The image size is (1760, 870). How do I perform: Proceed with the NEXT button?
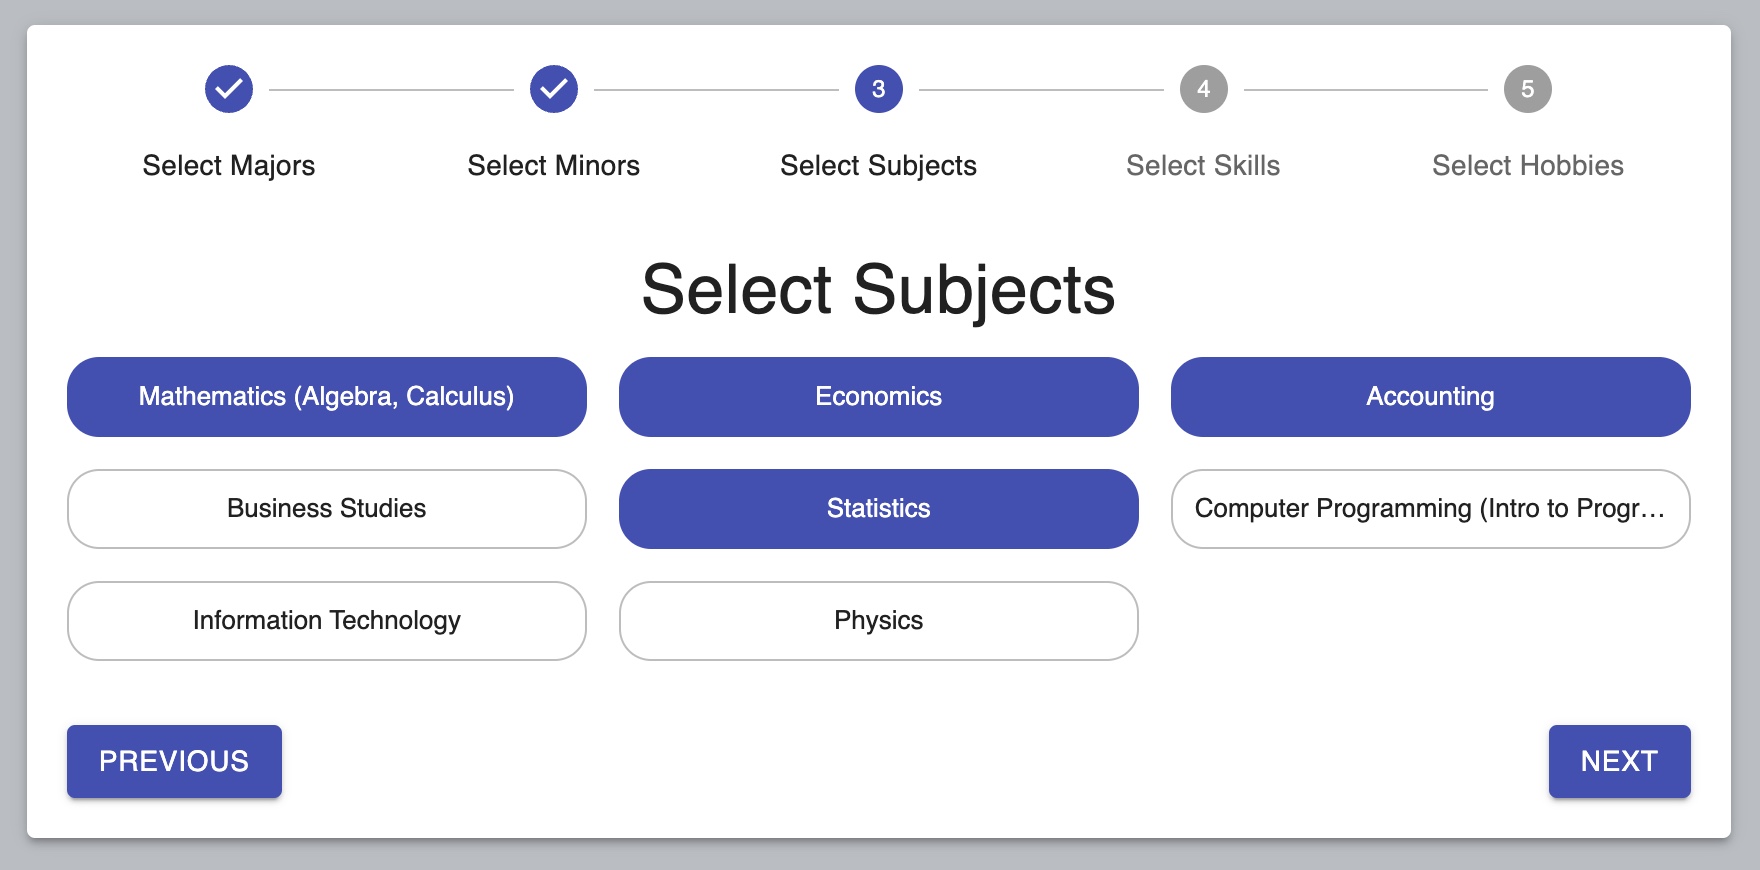click(1619, 761)
